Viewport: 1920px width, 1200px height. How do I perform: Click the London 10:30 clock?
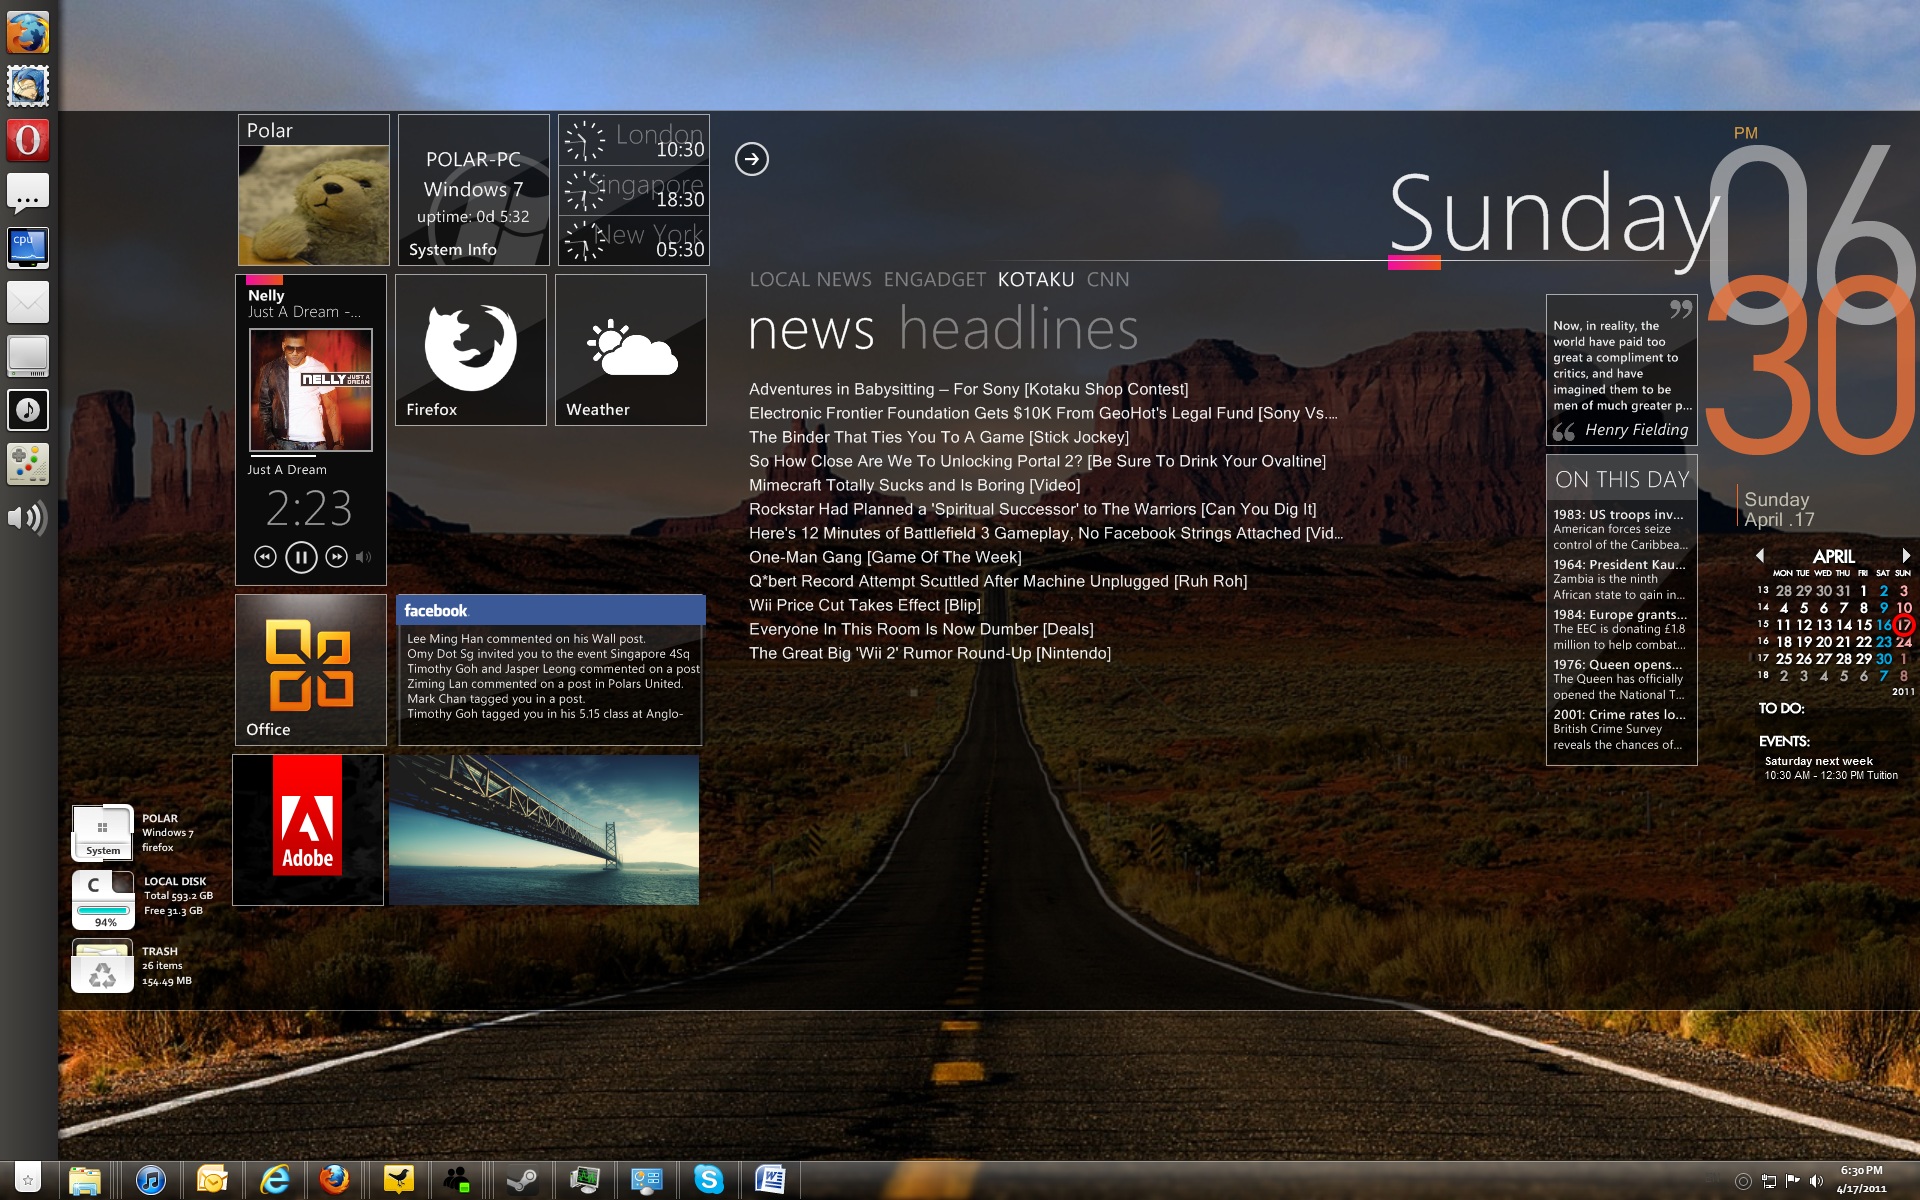634,141
